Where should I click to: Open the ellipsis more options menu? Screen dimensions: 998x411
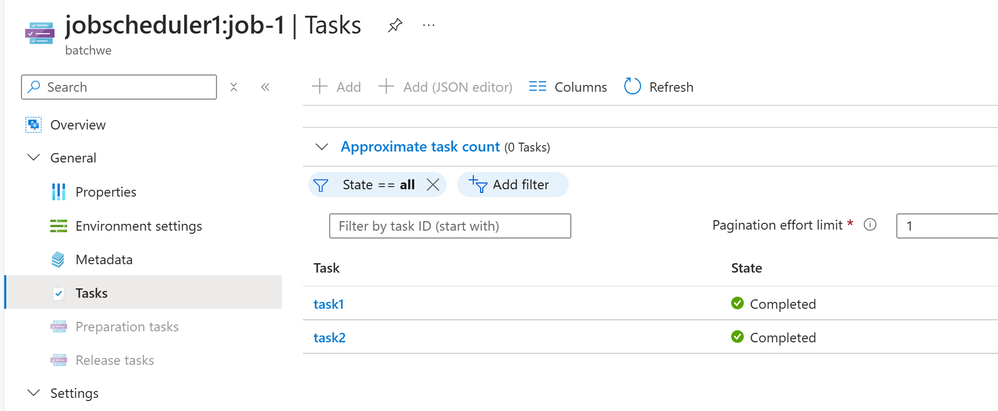coord(428,25)
